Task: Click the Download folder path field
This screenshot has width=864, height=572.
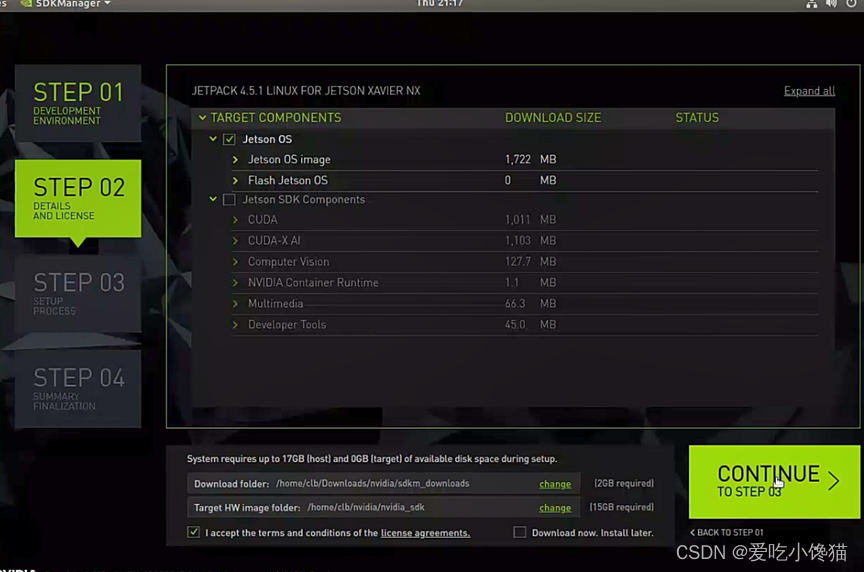Action: 383,483
